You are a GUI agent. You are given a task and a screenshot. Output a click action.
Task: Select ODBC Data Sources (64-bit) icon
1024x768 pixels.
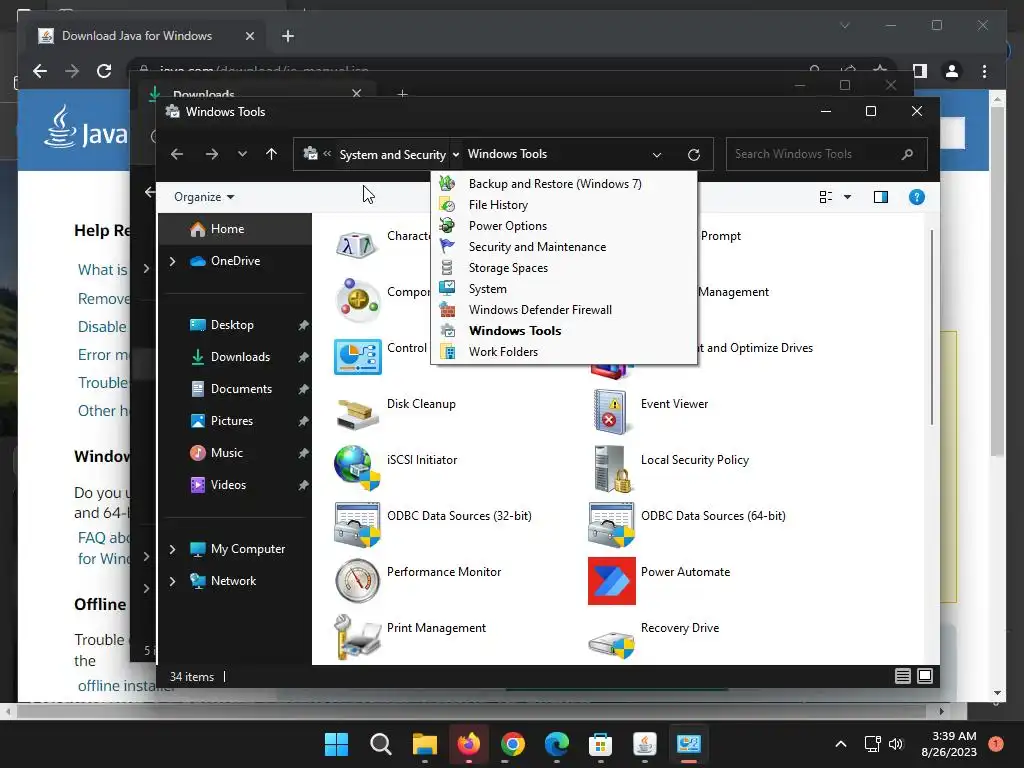[611, 524]
